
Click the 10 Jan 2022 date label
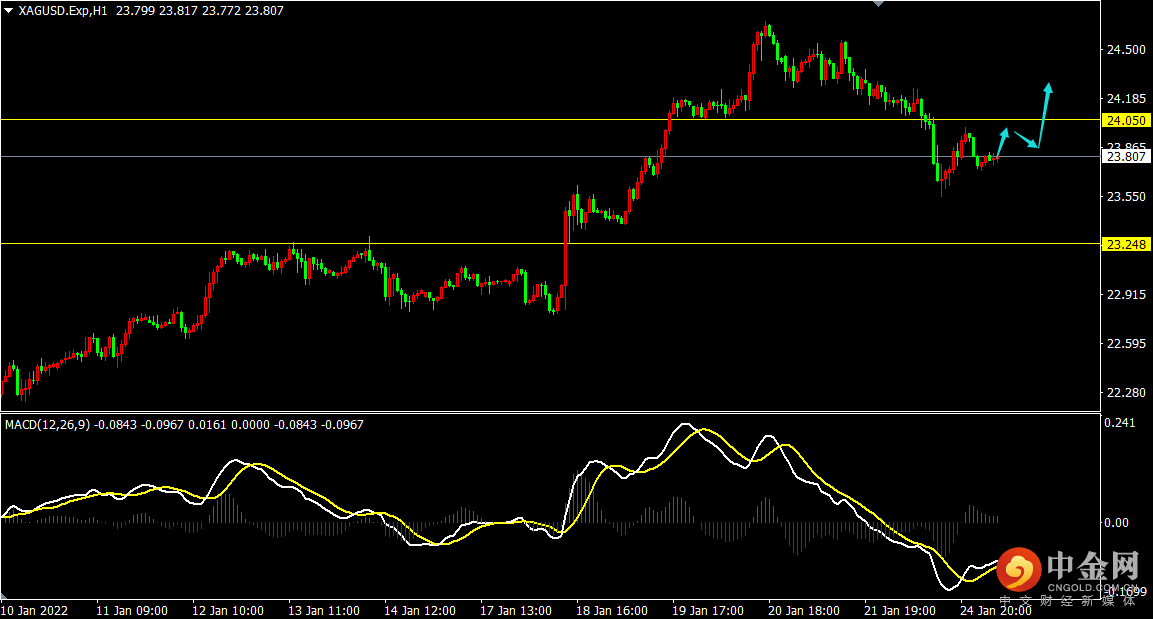point(34,611)
